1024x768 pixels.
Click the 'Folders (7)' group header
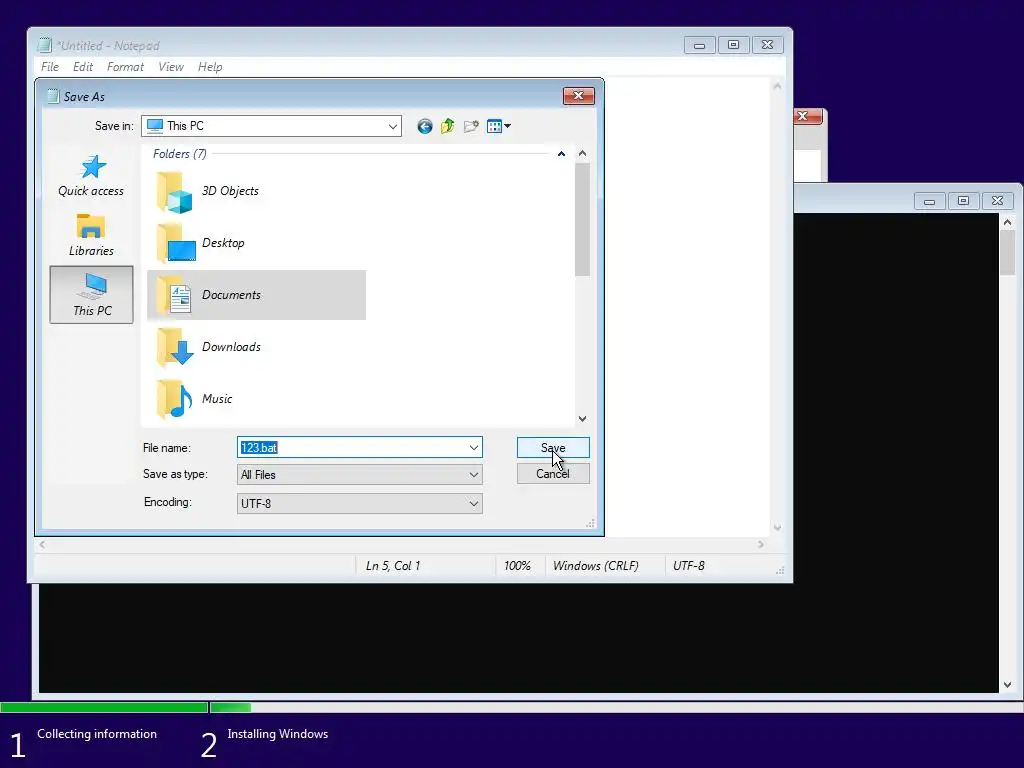(x=180, y=153)
